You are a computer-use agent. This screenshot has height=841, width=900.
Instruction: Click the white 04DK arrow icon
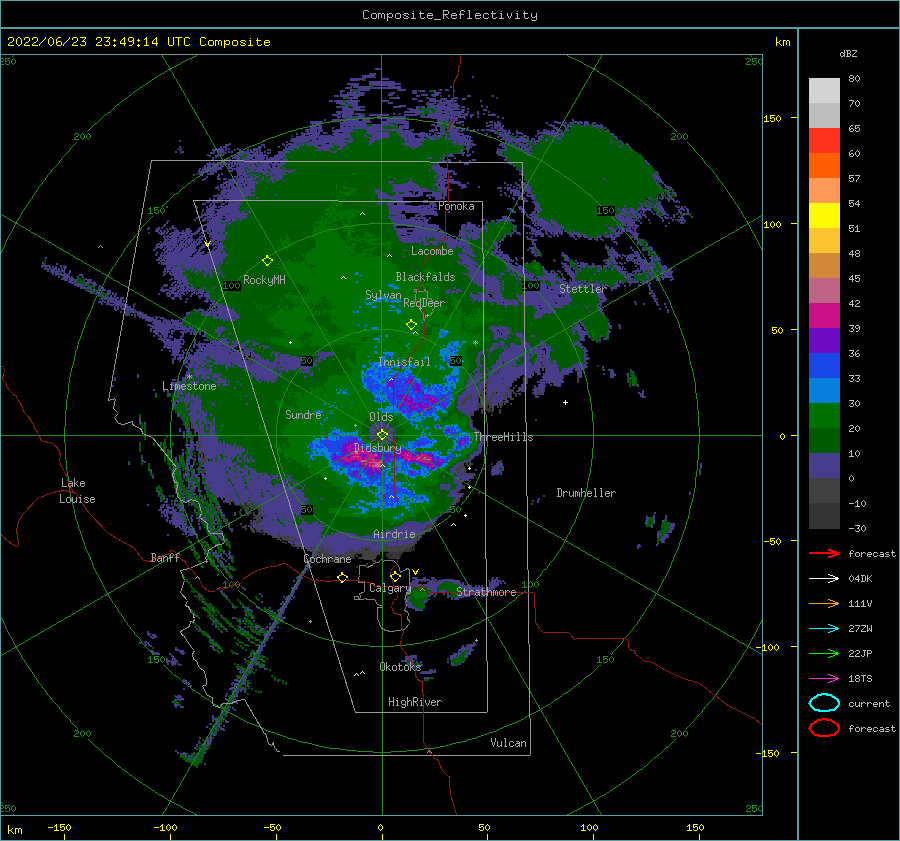(824, 578)
